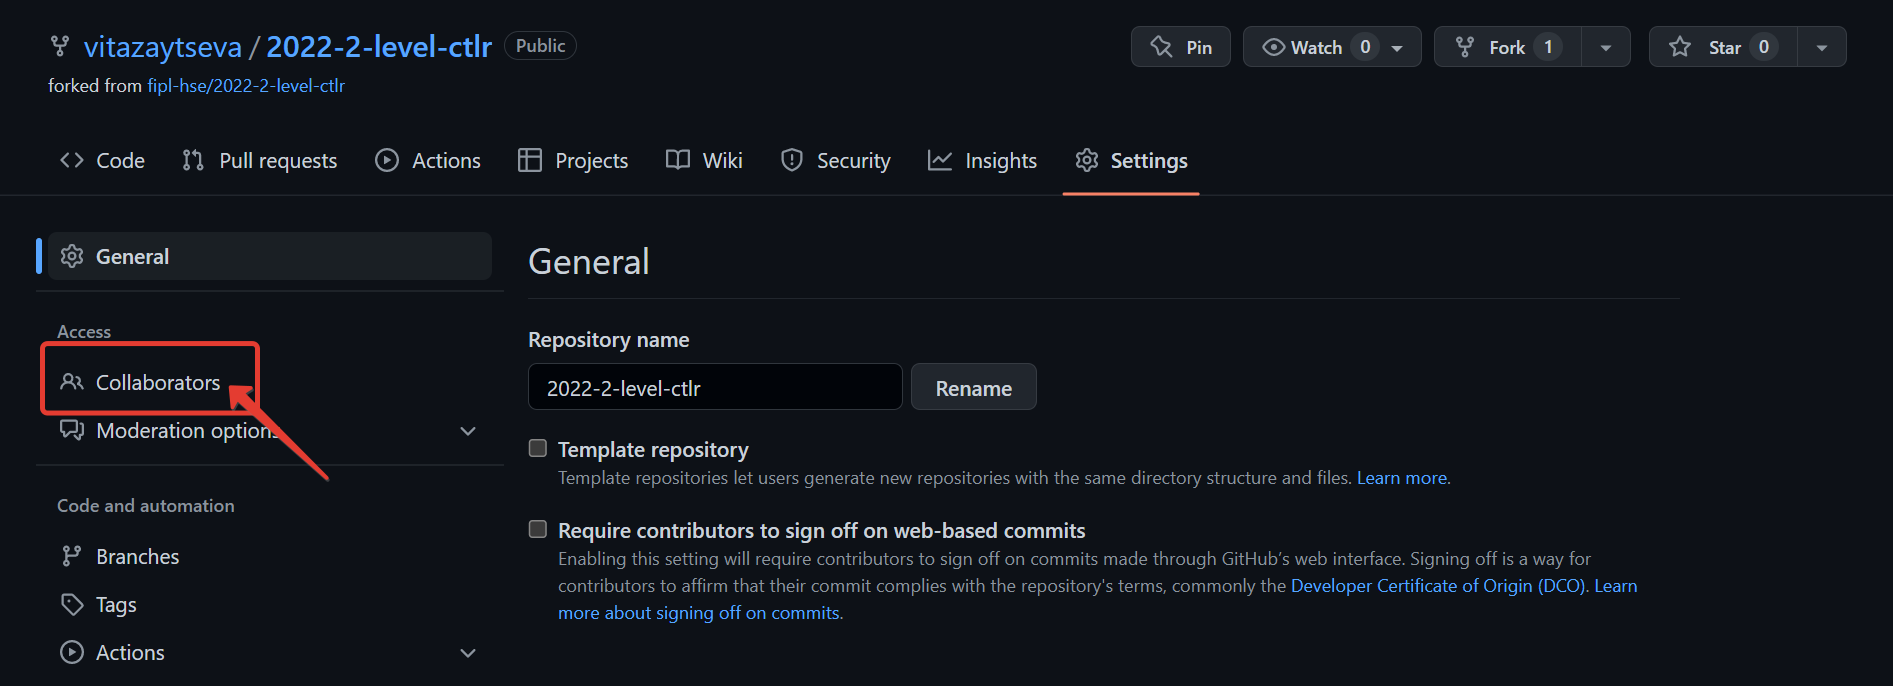Enable Require contributors to sign off checkbox
1893x686 pixels.
[x=538, y=529]
